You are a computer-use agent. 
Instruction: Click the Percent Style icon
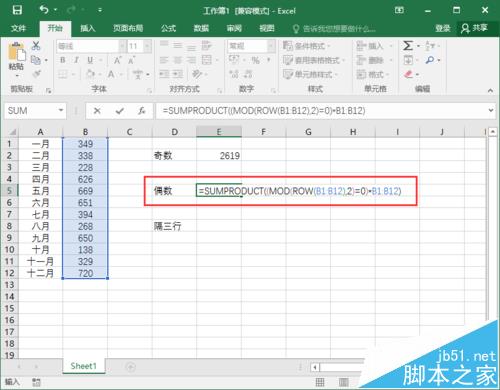click(x=255, y=60)
